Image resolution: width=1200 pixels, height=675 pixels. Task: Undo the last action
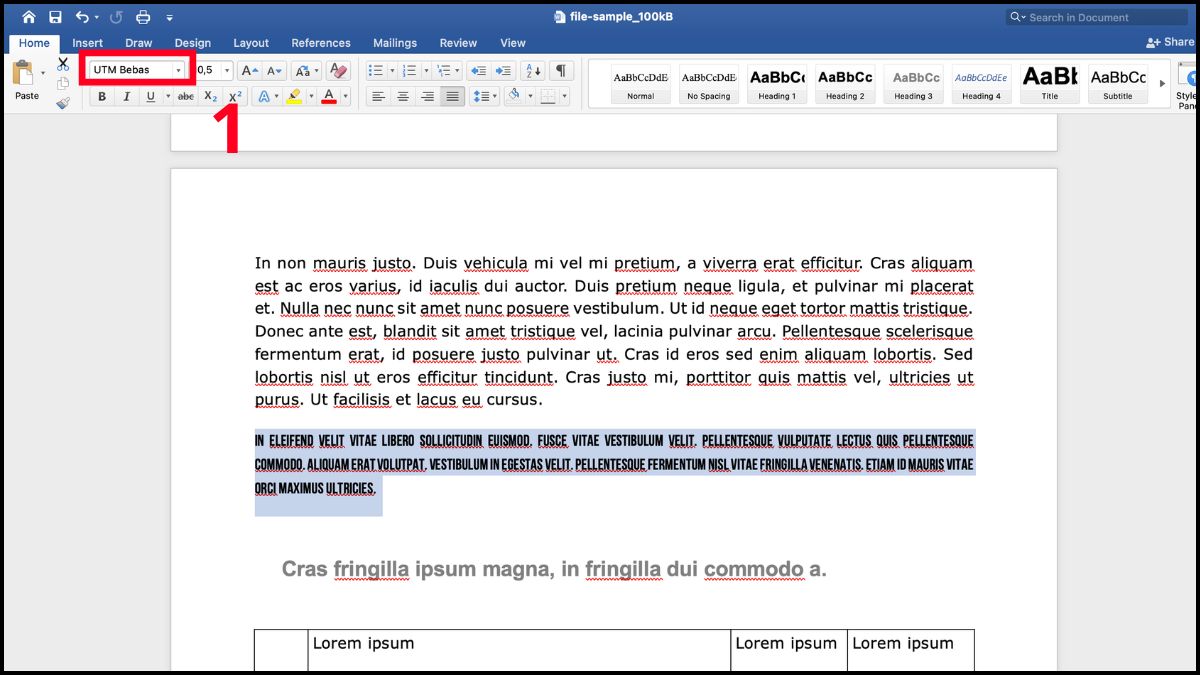[82, 17]
